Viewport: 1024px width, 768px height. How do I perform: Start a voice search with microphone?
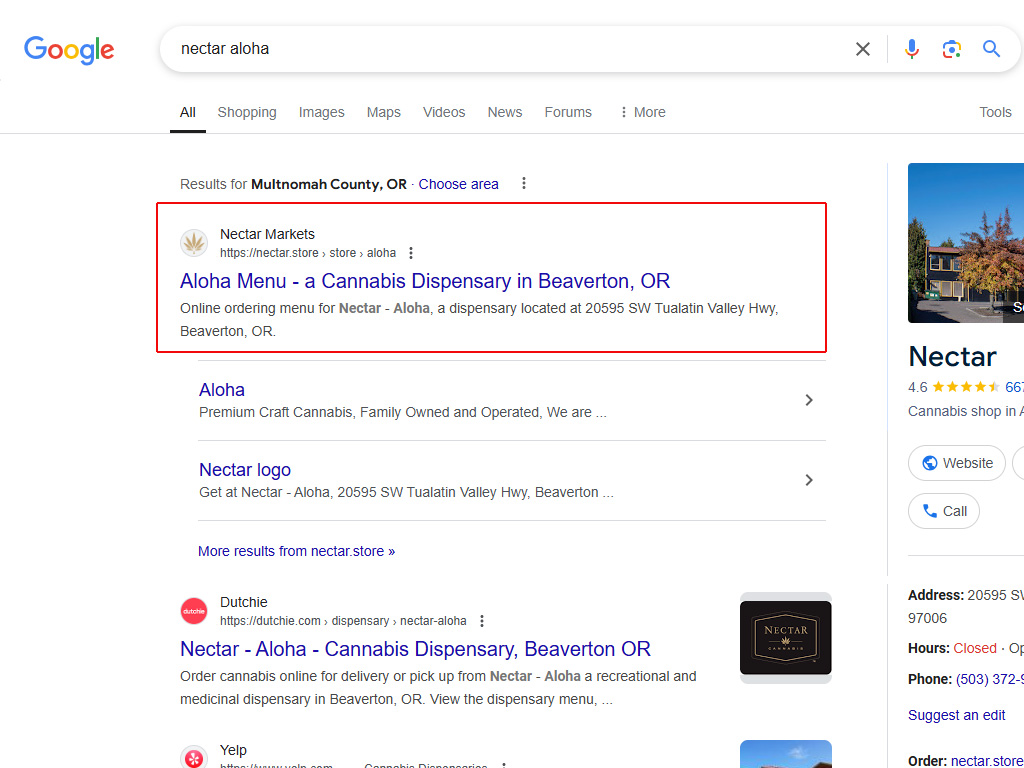click(911, 49)
